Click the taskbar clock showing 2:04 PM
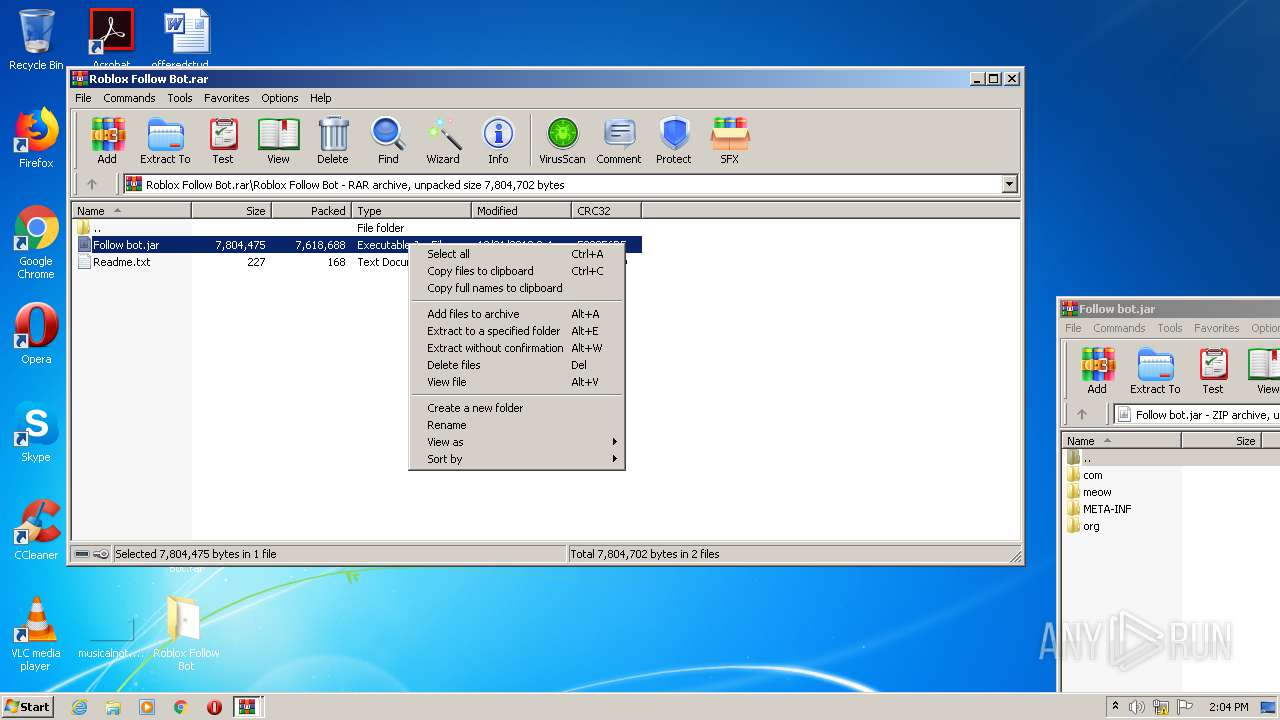1280x720 pixels. [x=1227, y=707]
